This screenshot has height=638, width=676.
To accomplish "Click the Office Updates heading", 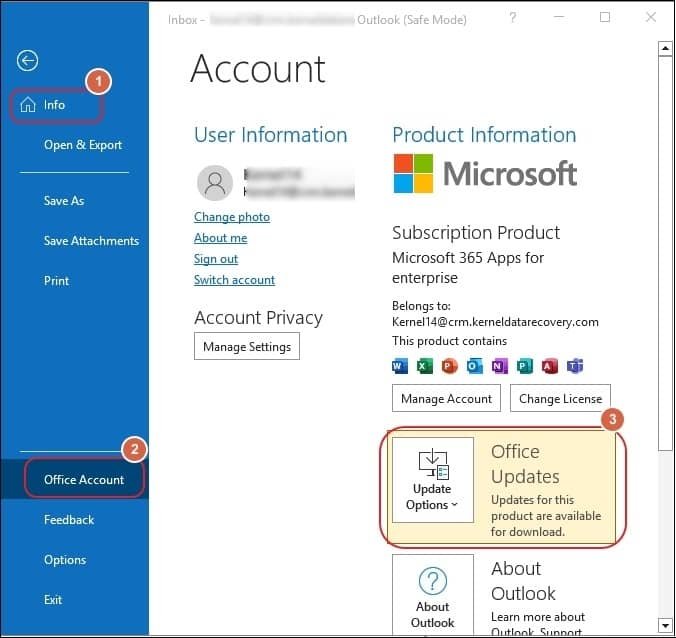I will [525, 464].
